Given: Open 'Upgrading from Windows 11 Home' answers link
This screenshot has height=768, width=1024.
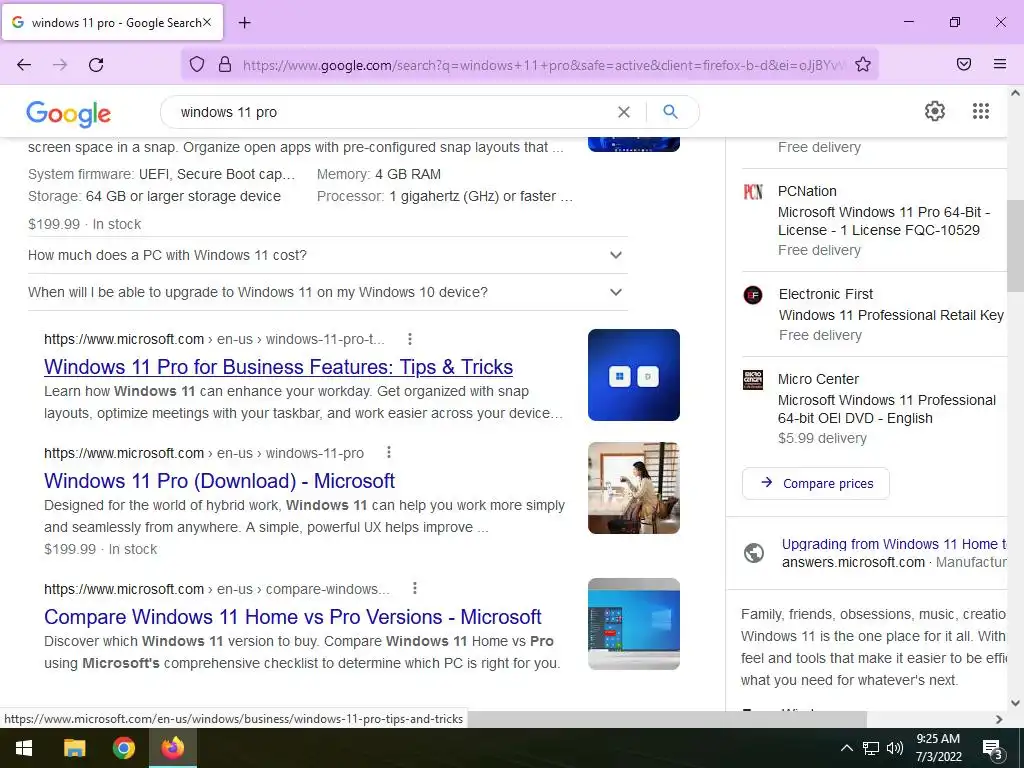Looking at the screenshot, I should [893, 544].
